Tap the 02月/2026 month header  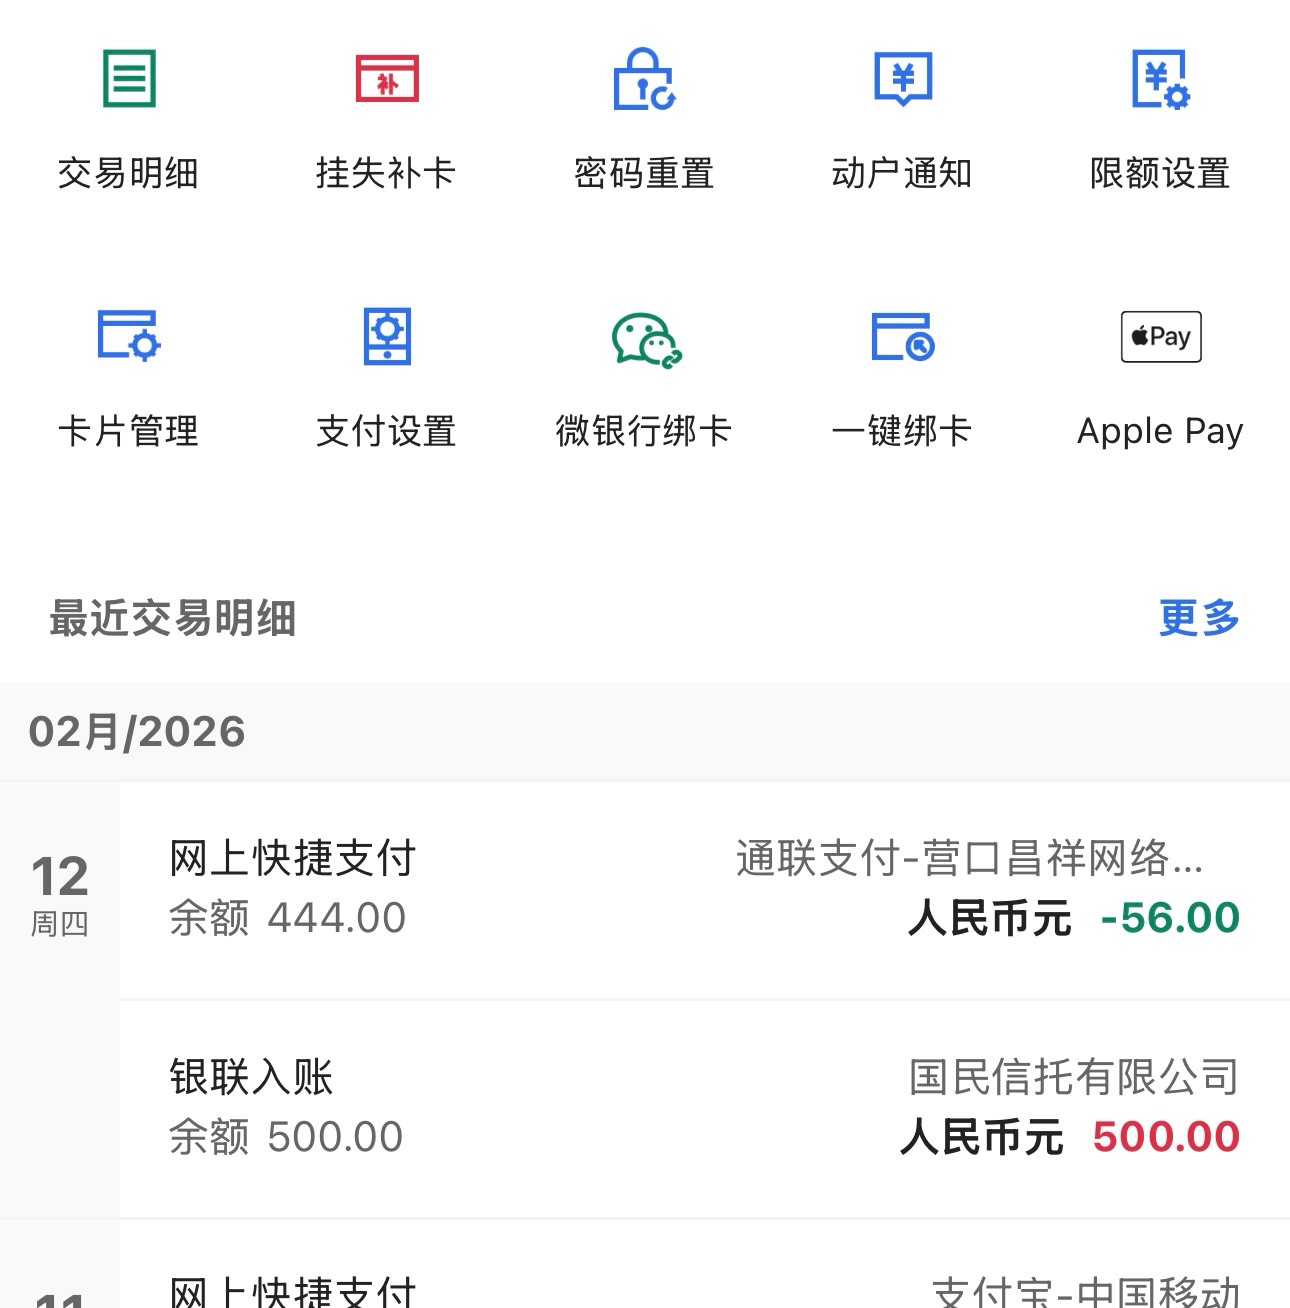(x=137, y=732)
